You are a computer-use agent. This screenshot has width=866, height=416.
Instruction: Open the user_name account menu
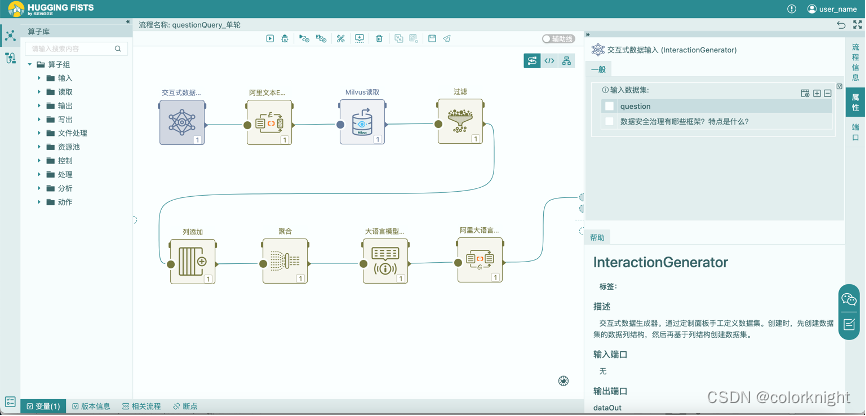click(x=832, y=9)
